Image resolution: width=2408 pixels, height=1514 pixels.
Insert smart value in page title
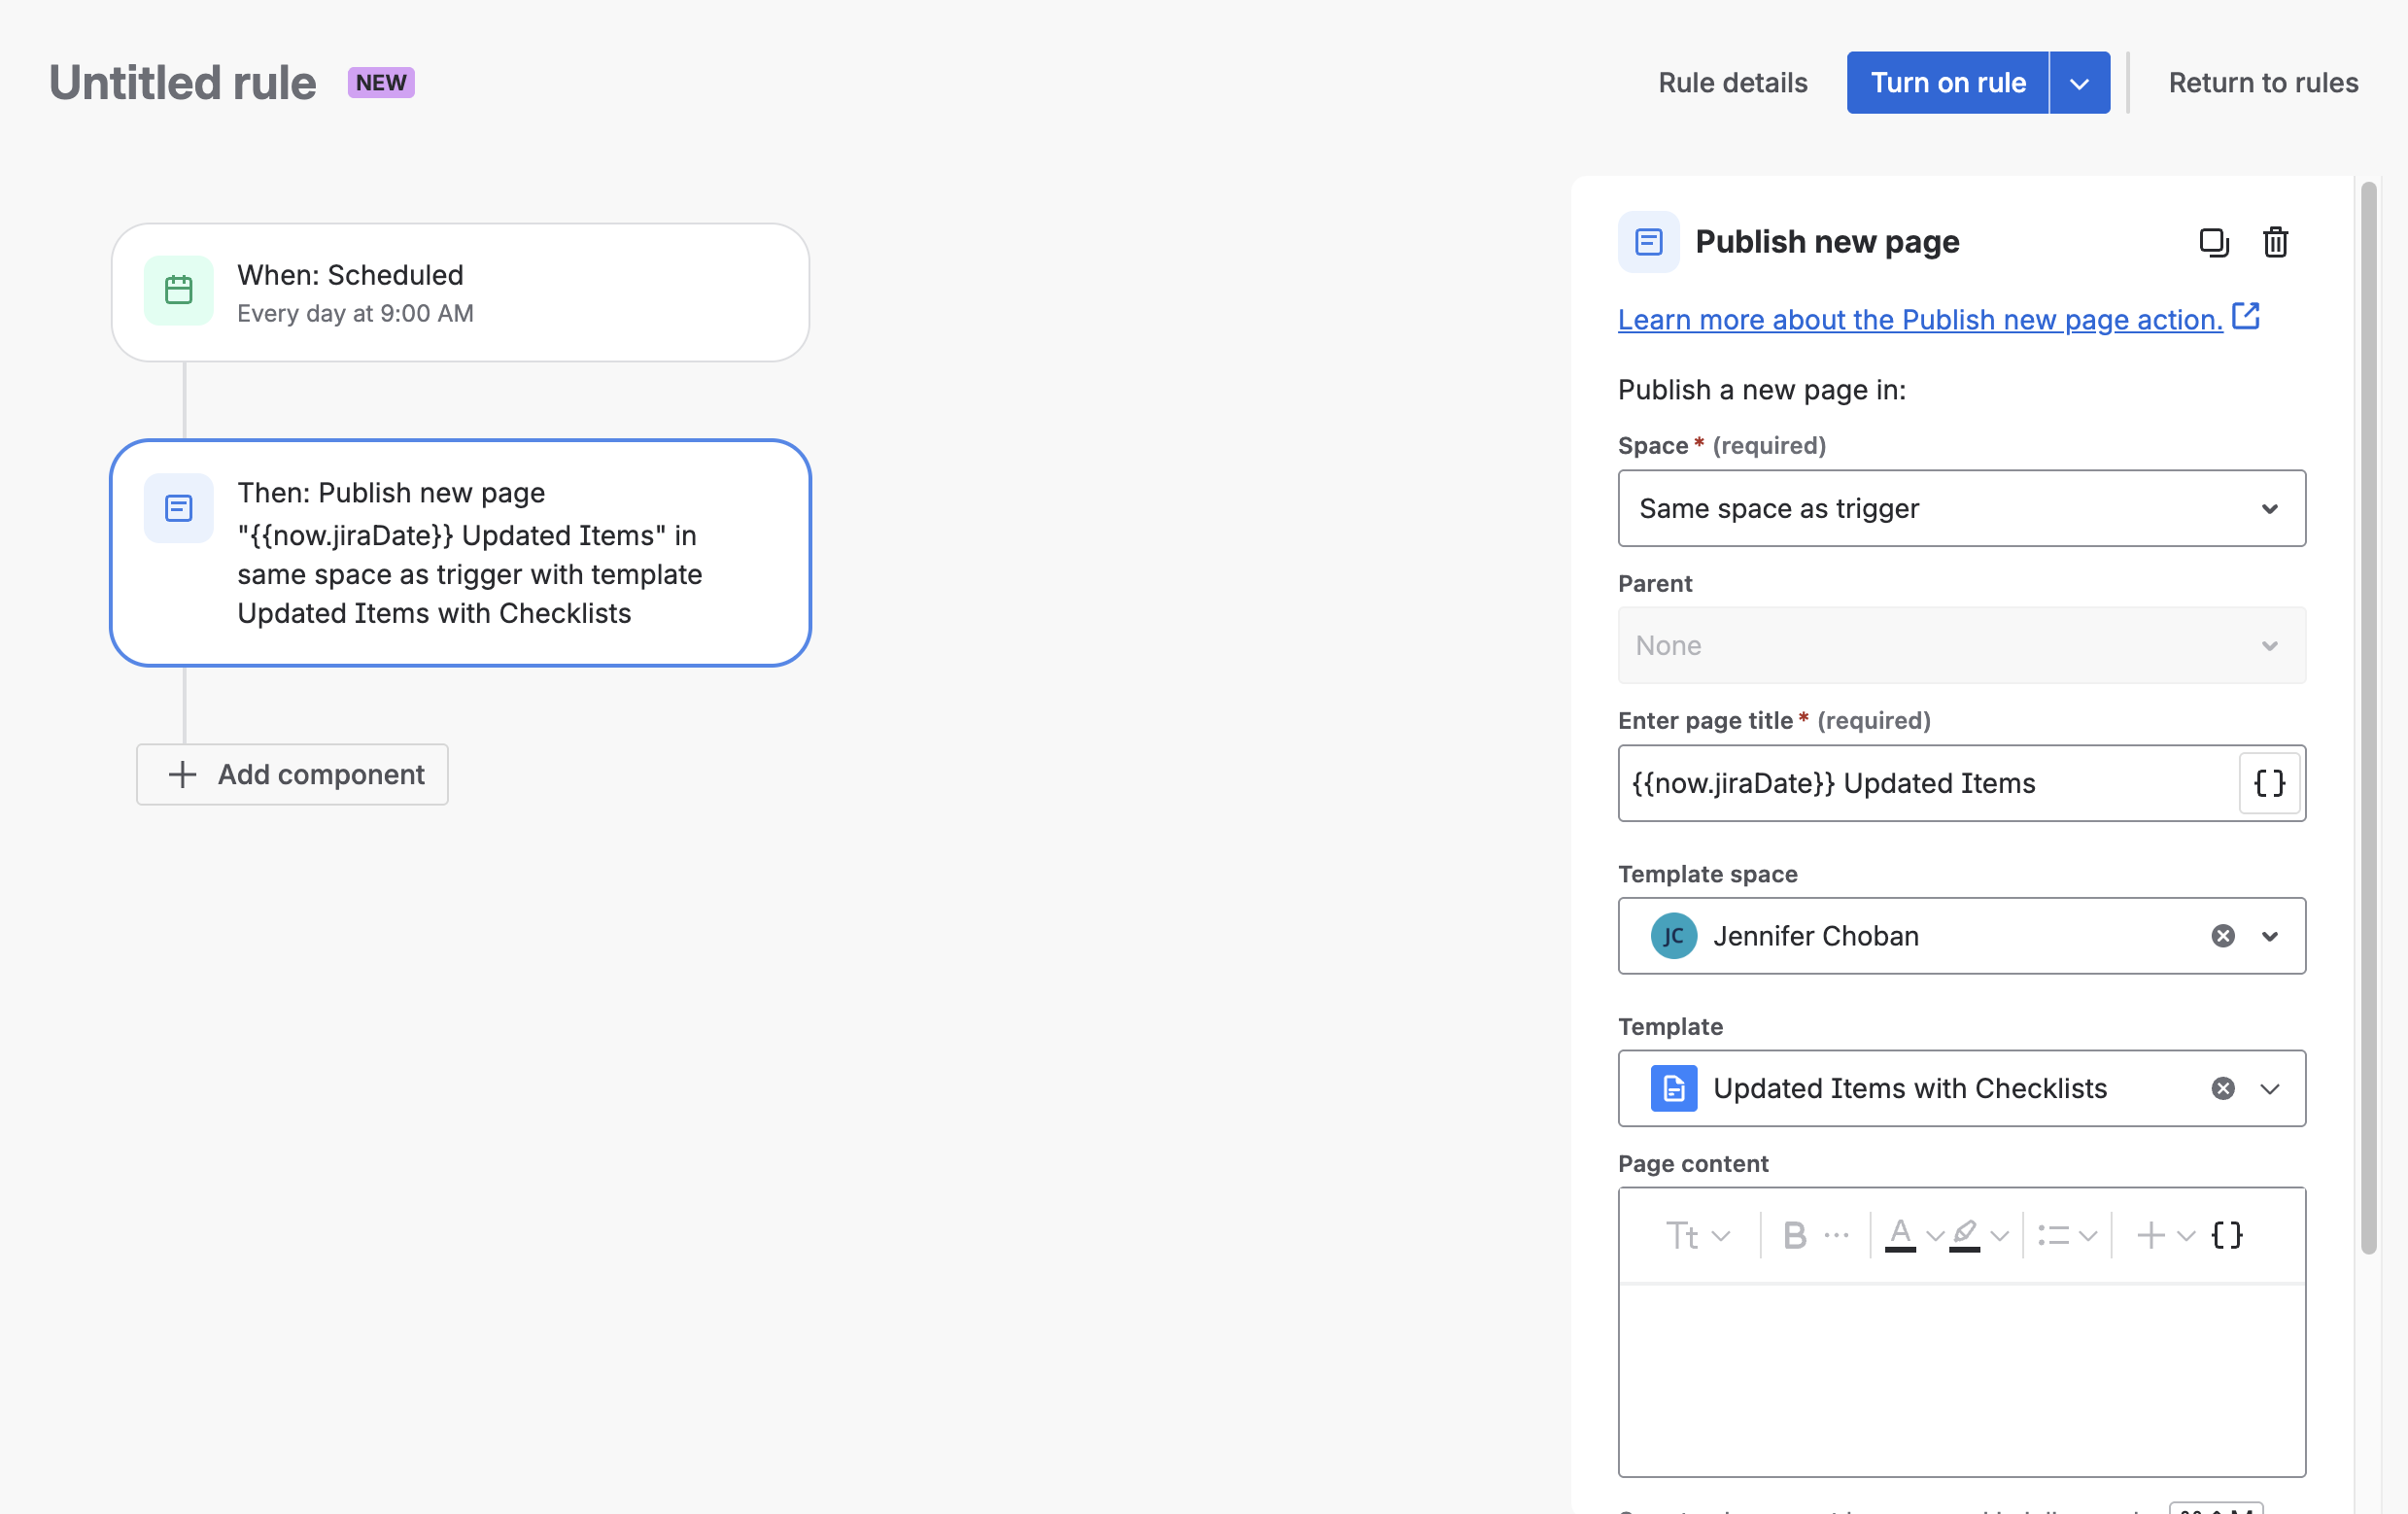click(x=2268, y=783)
